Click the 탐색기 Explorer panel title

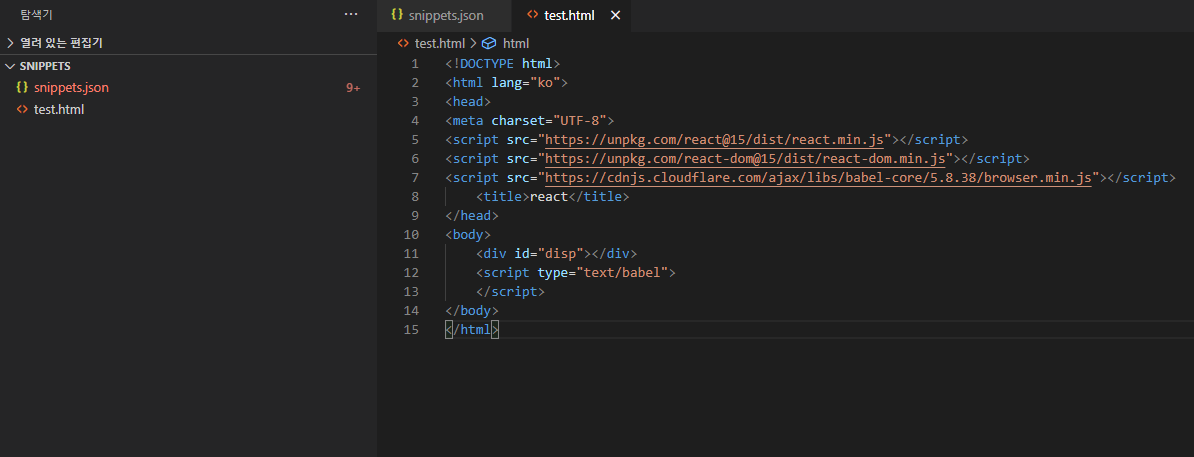pos(37,14)
